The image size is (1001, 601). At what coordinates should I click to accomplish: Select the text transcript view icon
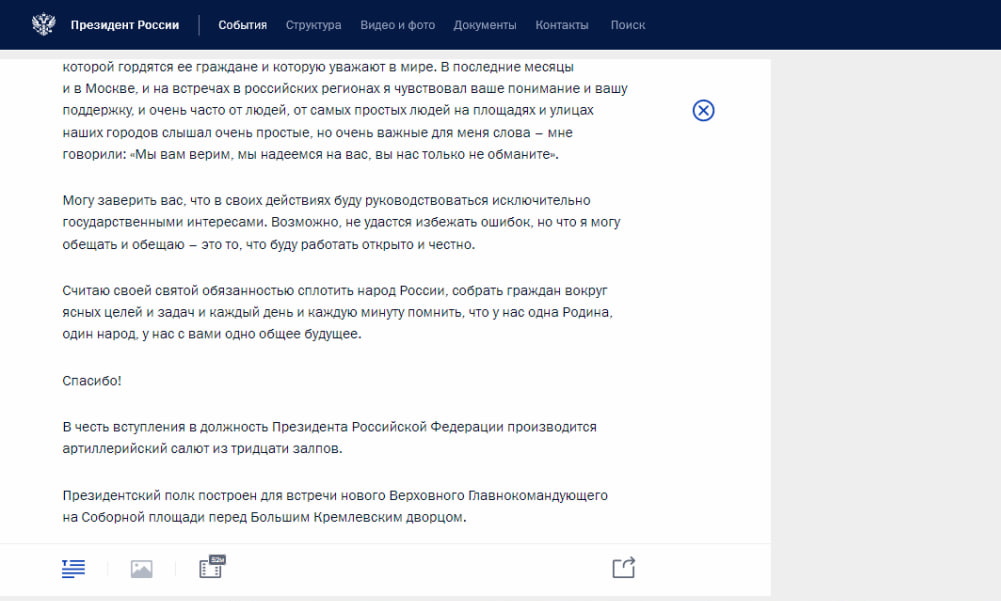[73, 569]
